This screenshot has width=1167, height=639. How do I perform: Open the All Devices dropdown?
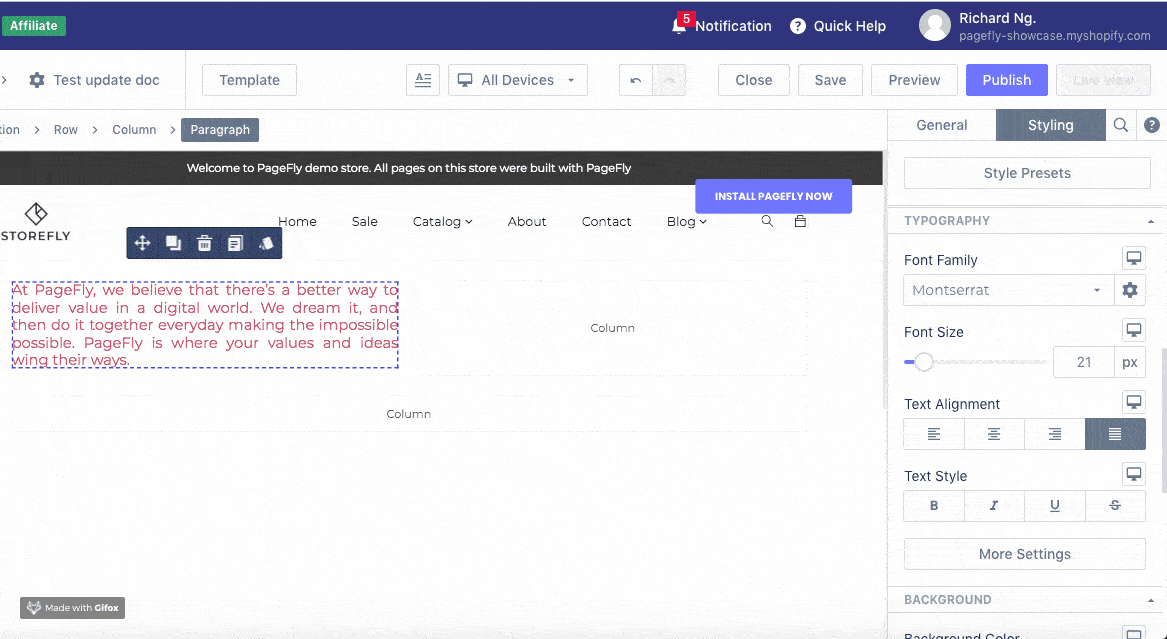(x=518, y=80)
